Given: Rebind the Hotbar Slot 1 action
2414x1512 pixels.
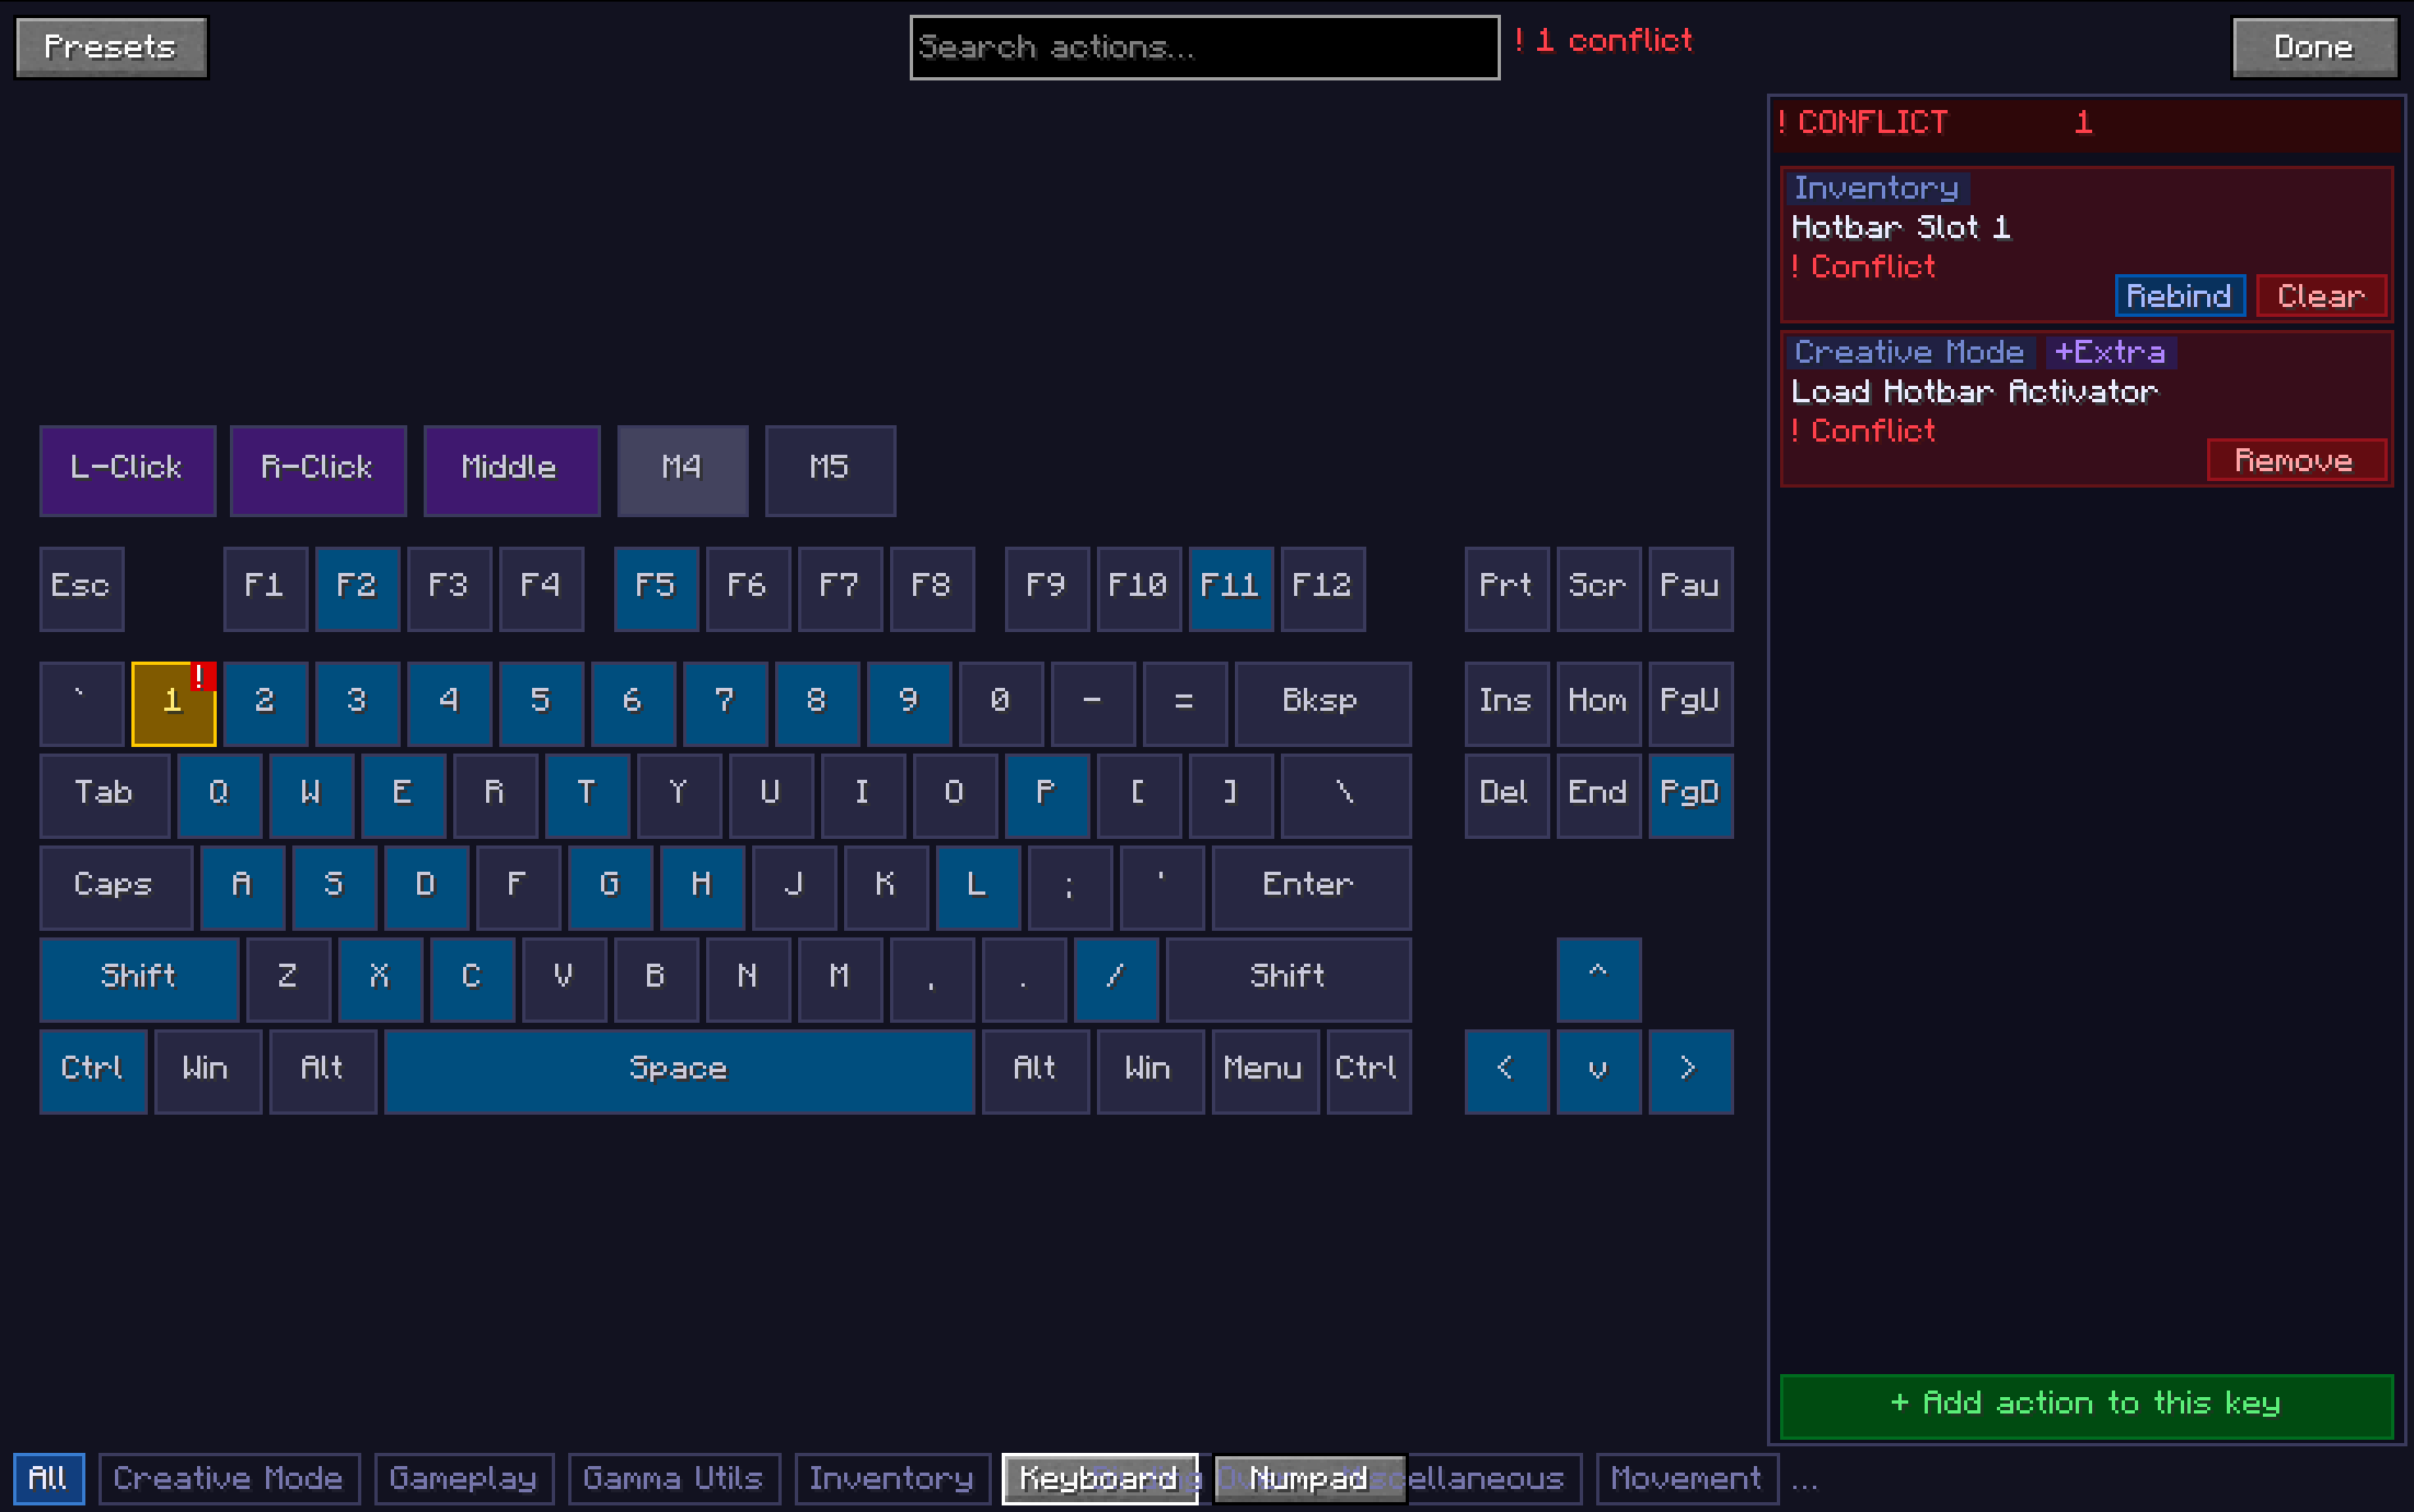Looking at the screenshot, I should [x=2180, y=296].
